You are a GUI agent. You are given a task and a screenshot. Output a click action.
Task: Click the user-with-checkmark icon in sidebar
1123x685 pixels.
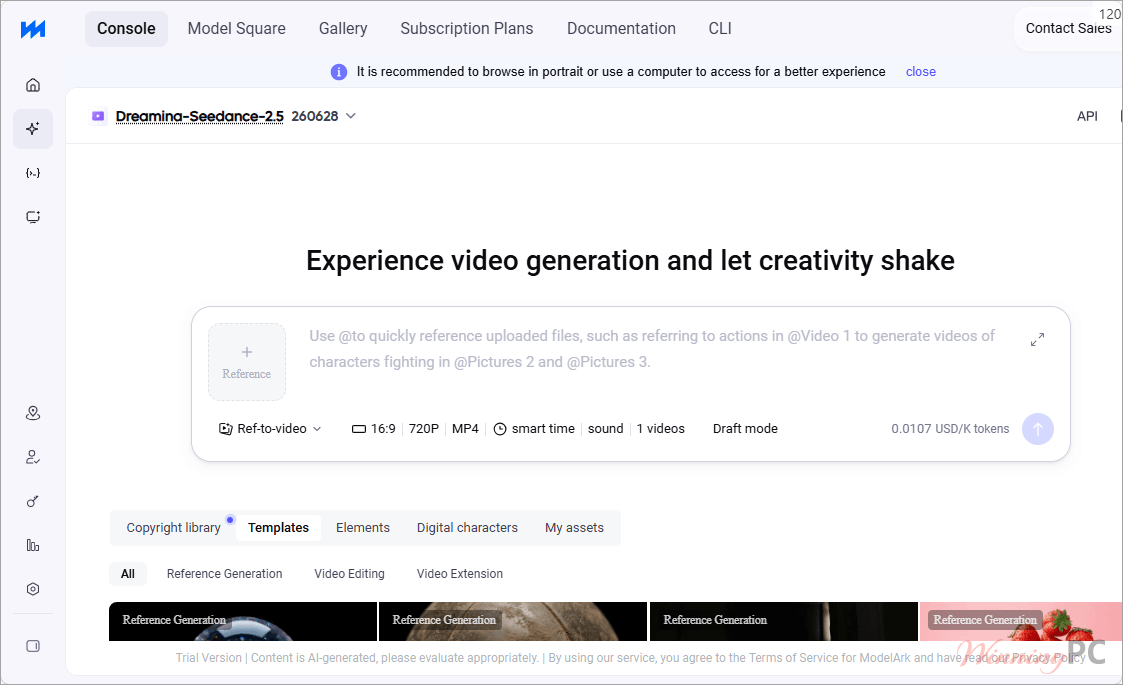point(33,457)
